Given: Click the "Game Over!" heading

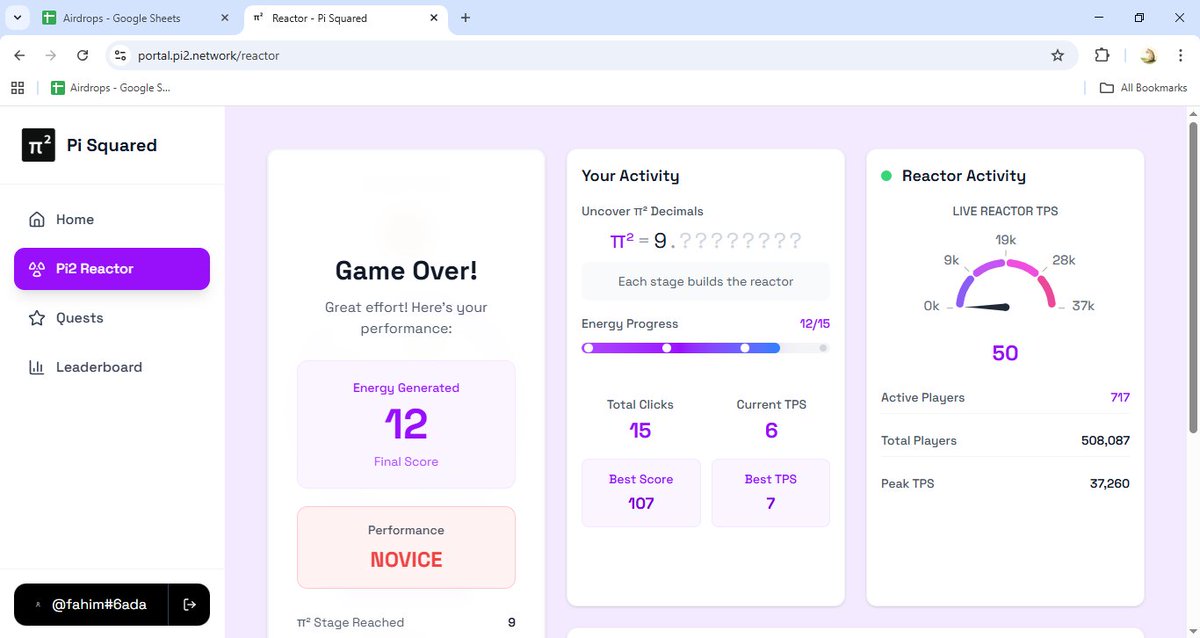Looking at the screenshot, I should (406, 271).
